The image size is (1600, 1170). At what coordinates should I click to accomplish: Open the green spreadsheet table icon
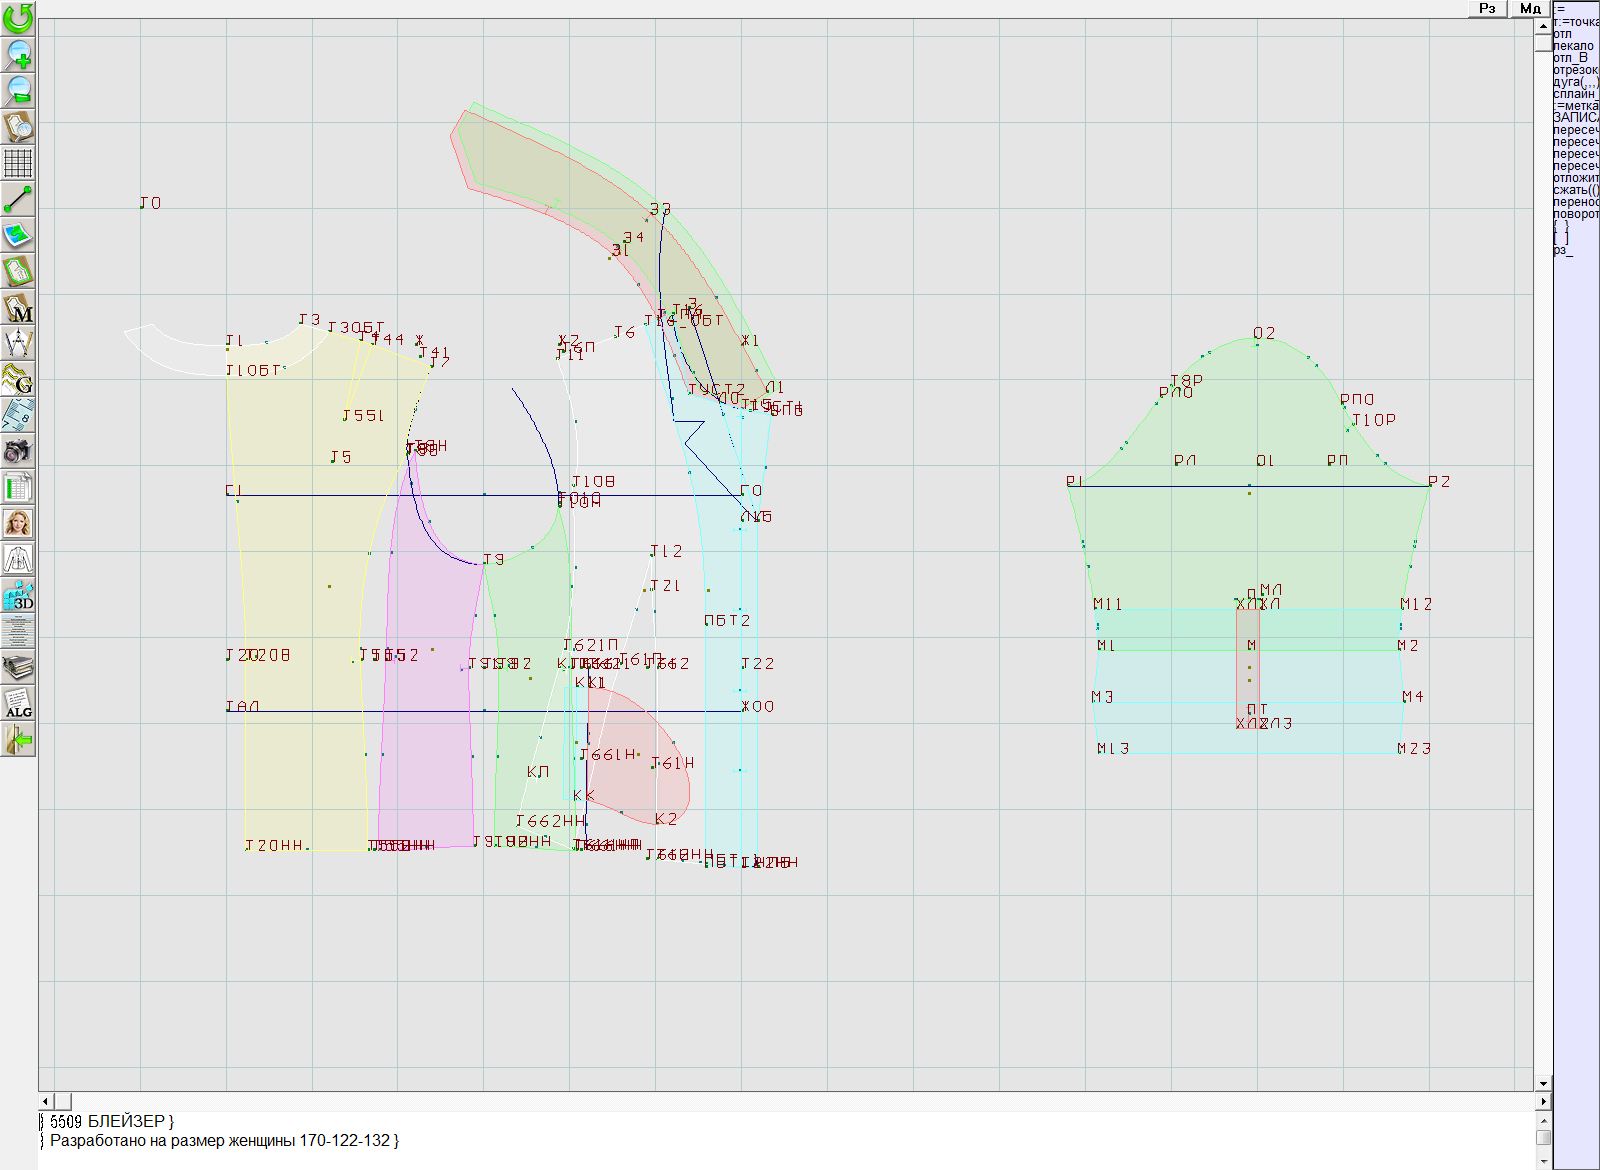(18, 488)
